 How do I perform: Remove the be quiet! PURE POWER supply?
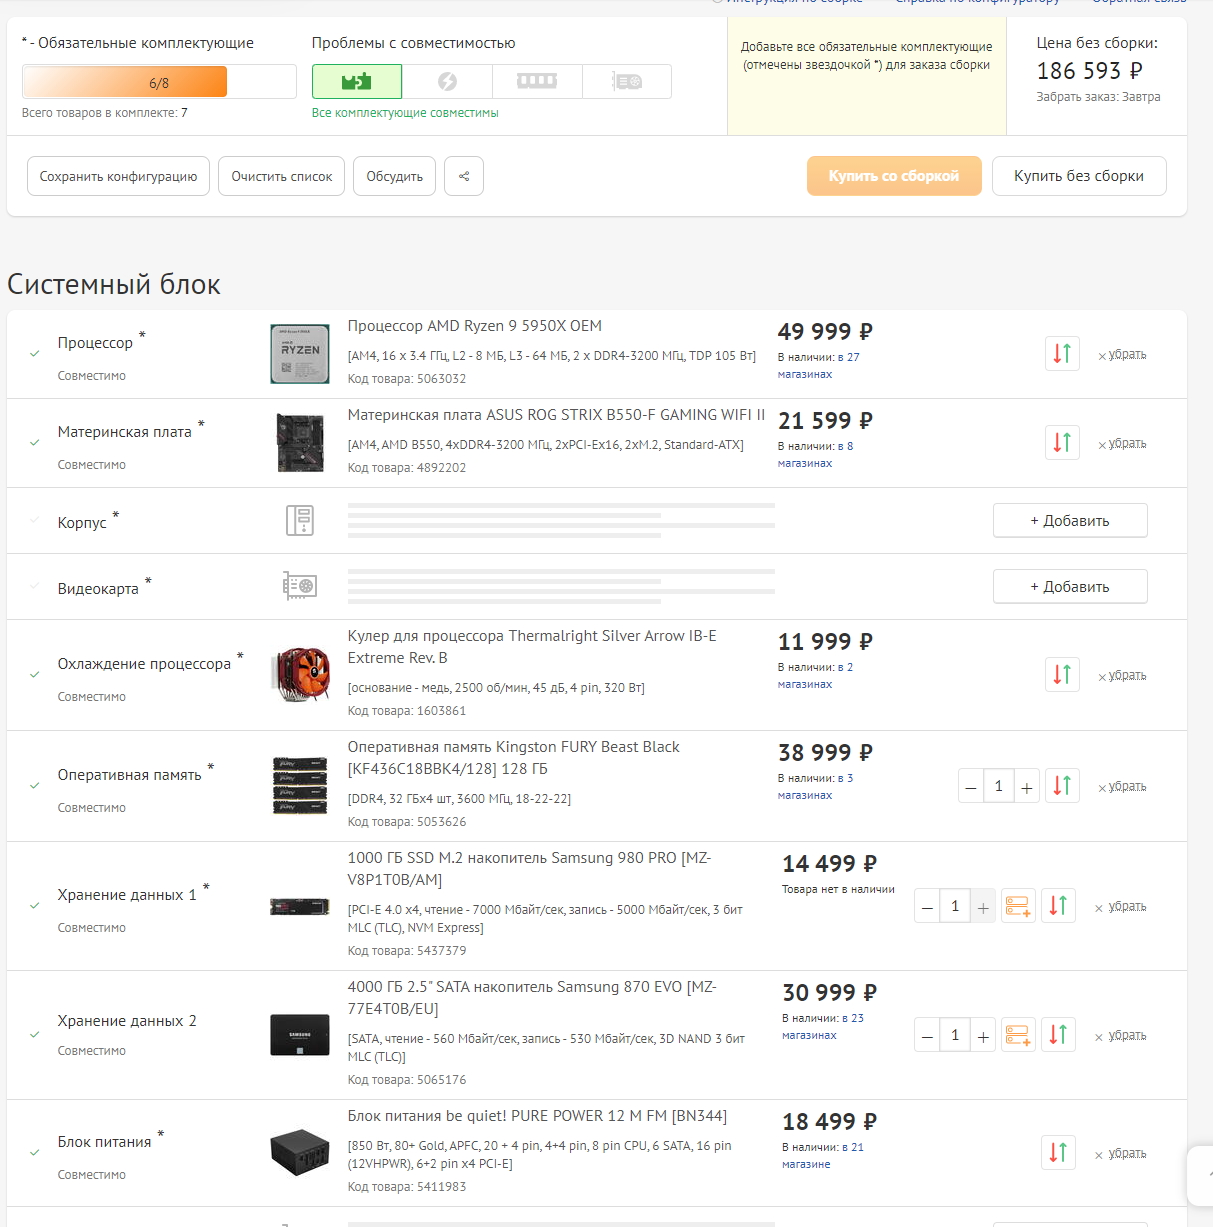(x=1120, y=1153)
